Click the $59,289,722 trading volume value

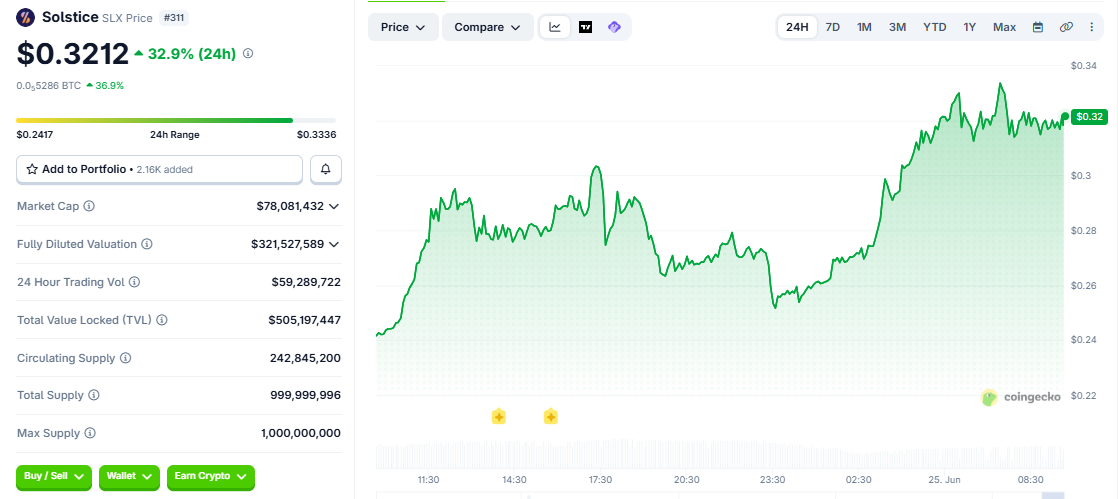306,282
